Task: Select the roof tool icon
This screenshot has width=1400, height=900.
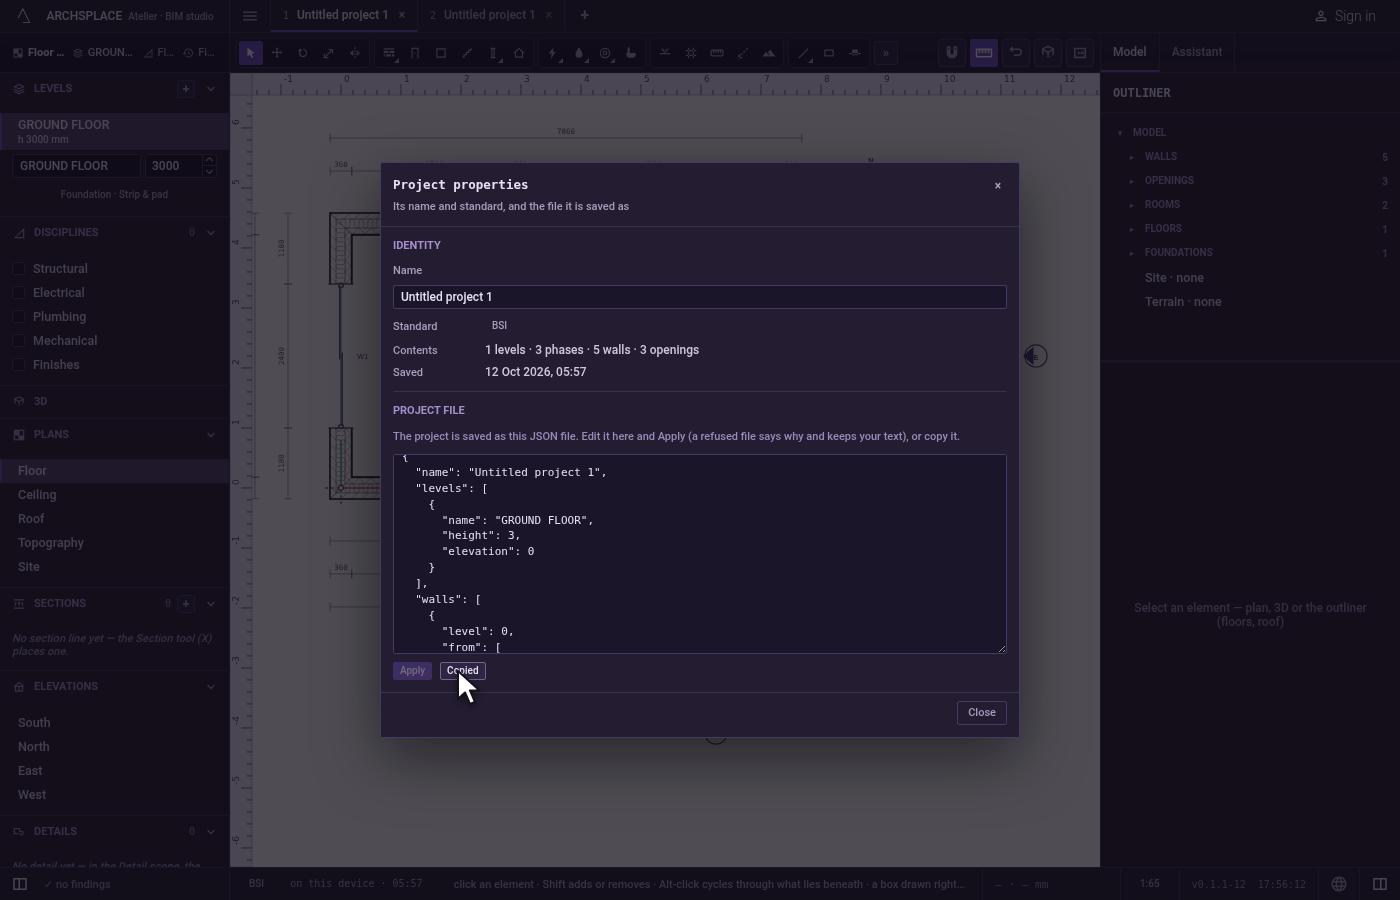Action: pyautogui.click(x=519, y=53)
